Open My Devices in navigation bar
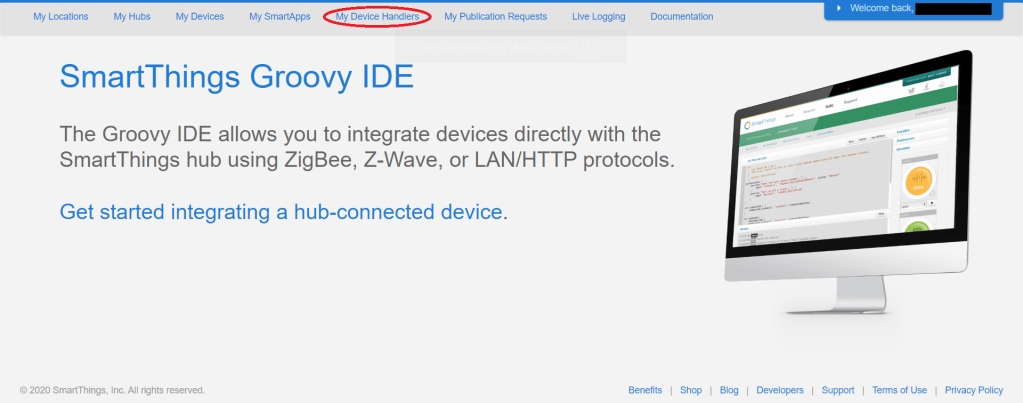This screenshot has height=403, width=1023. pos(200,17)
